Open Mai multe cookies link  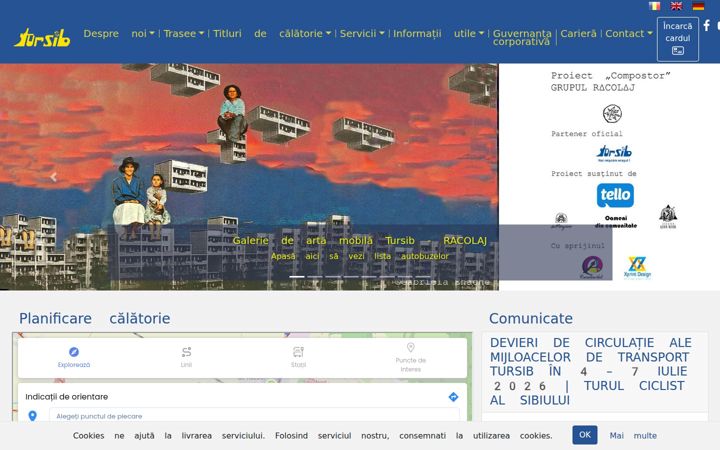[633, 436]
